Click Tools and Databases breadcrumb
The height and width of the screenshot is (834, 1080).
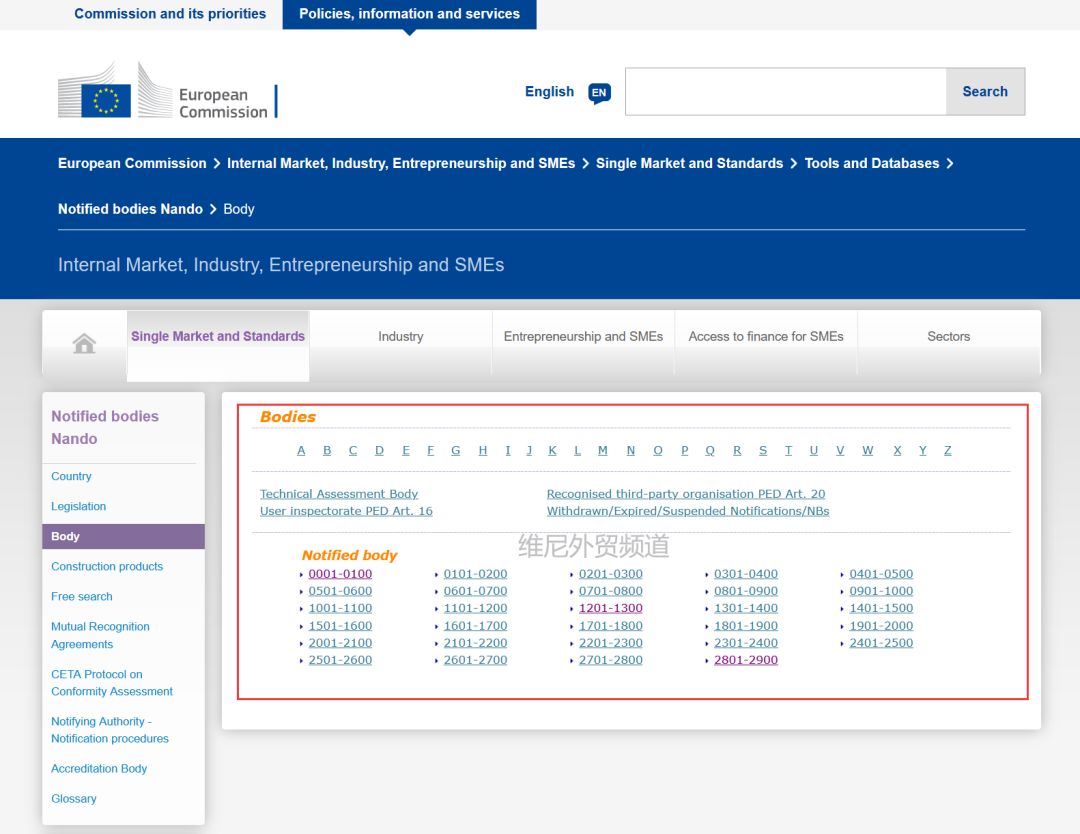coord(871,163)
